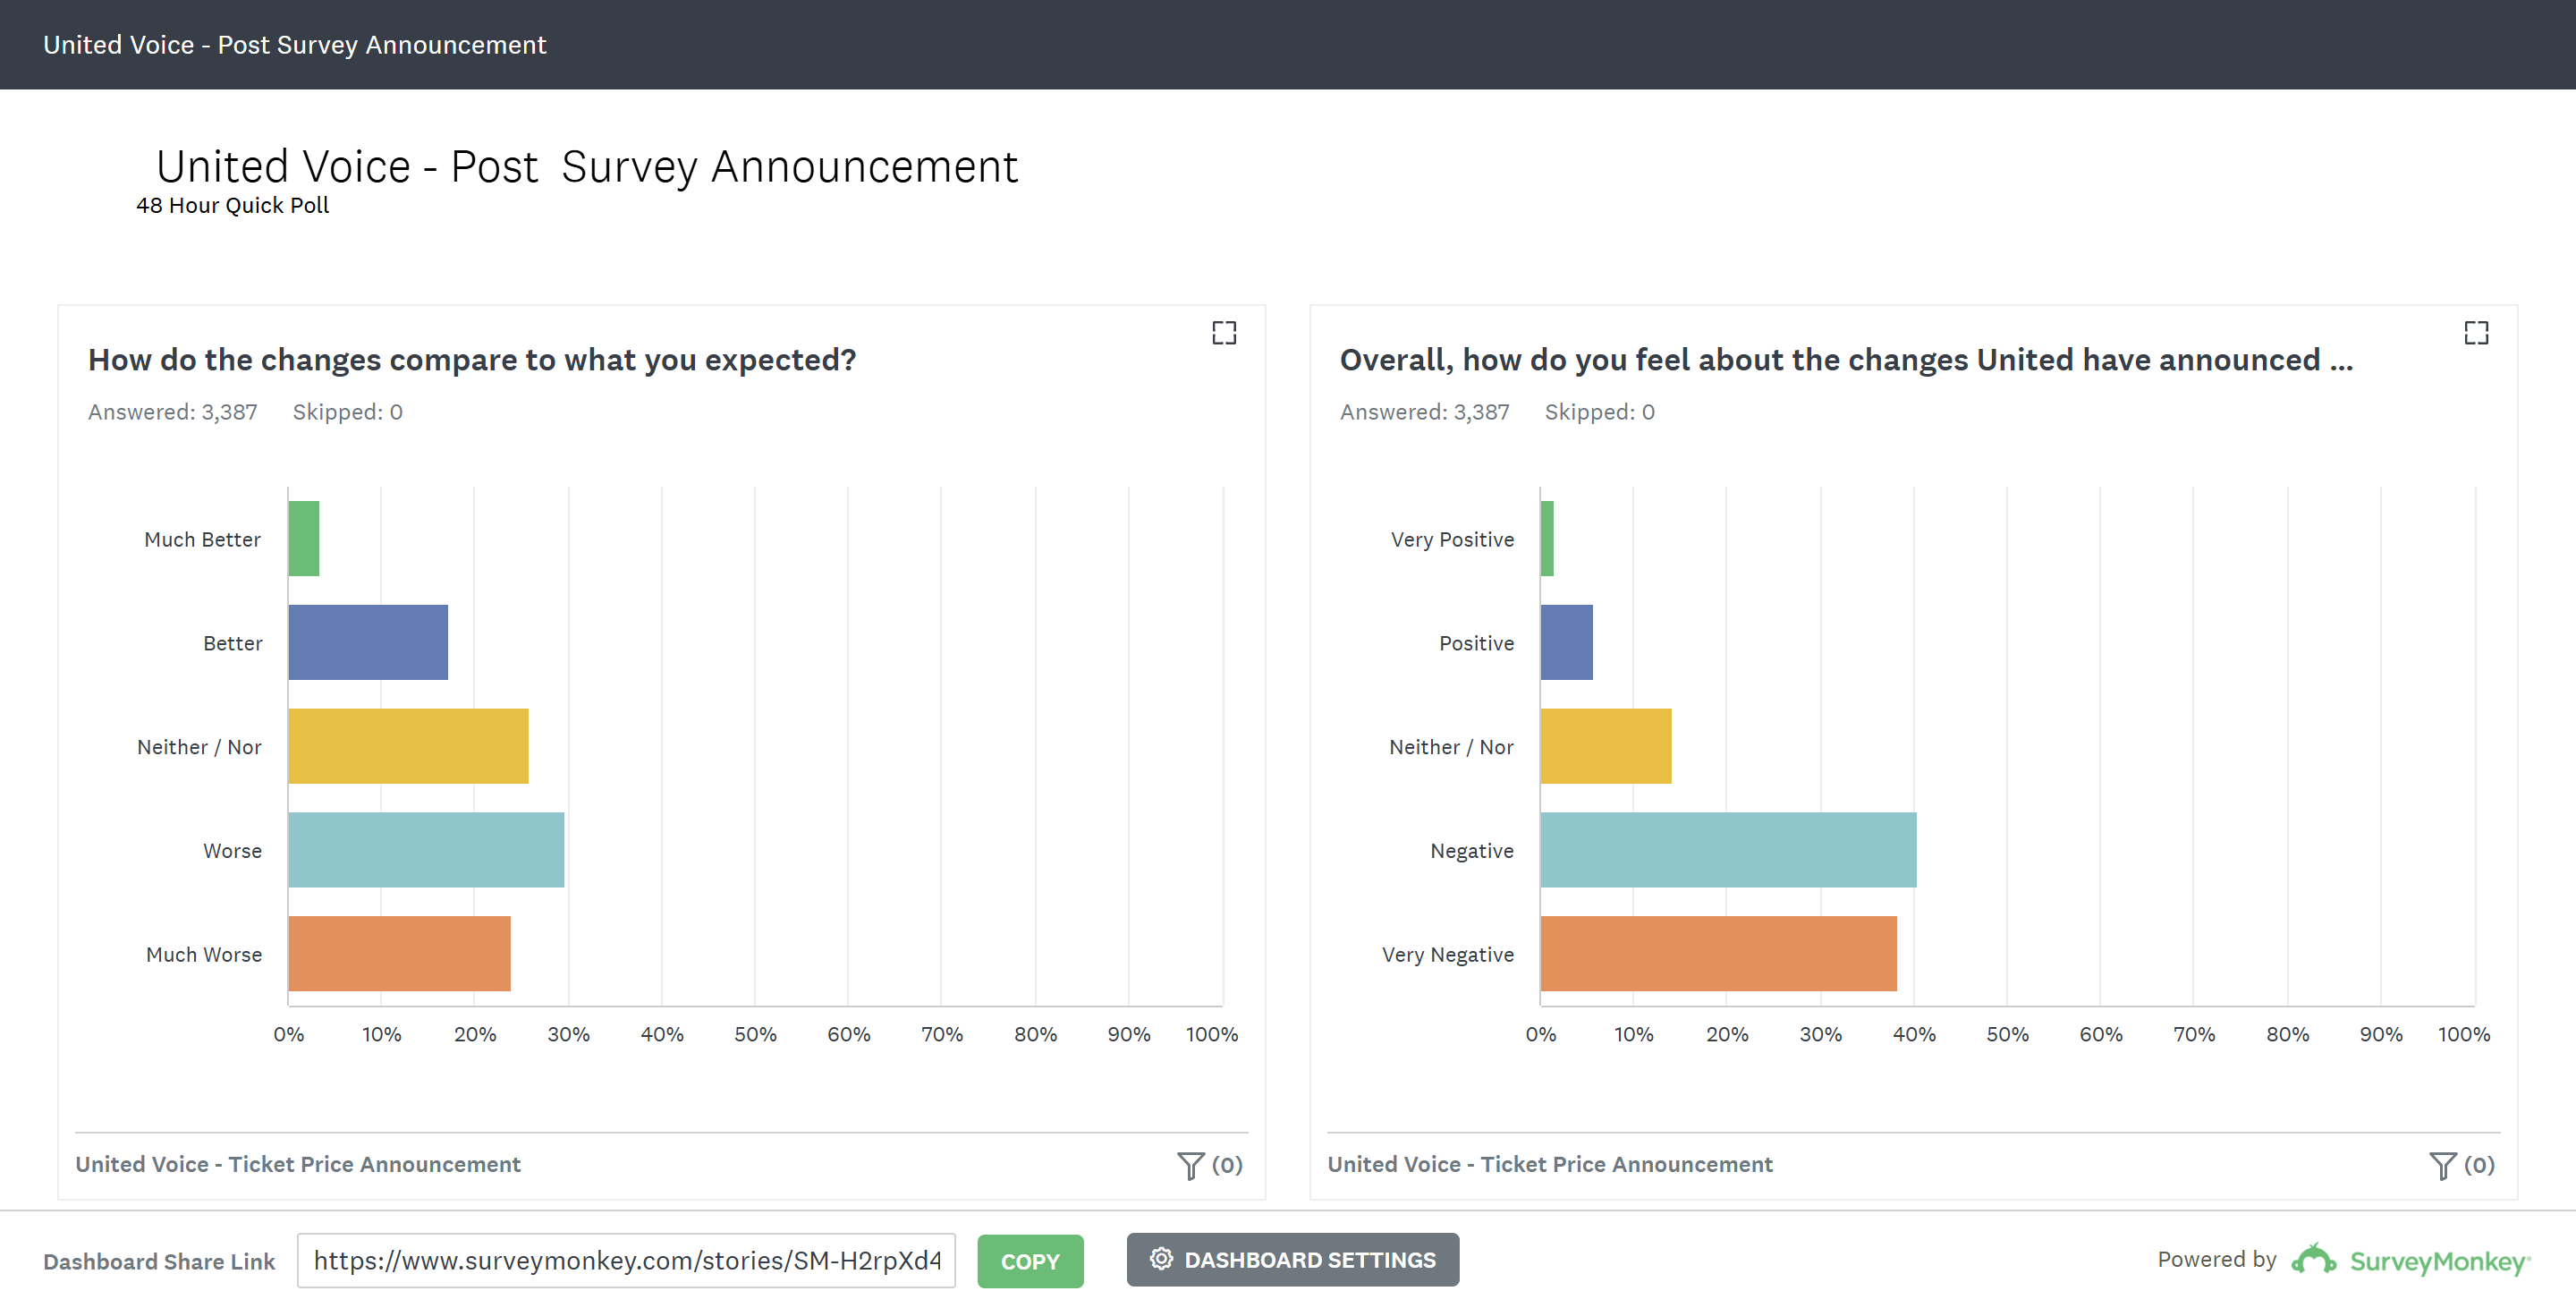Select the blue Better bar
The height and width of the screenshot is (1308, 2576).
[368, 642]
